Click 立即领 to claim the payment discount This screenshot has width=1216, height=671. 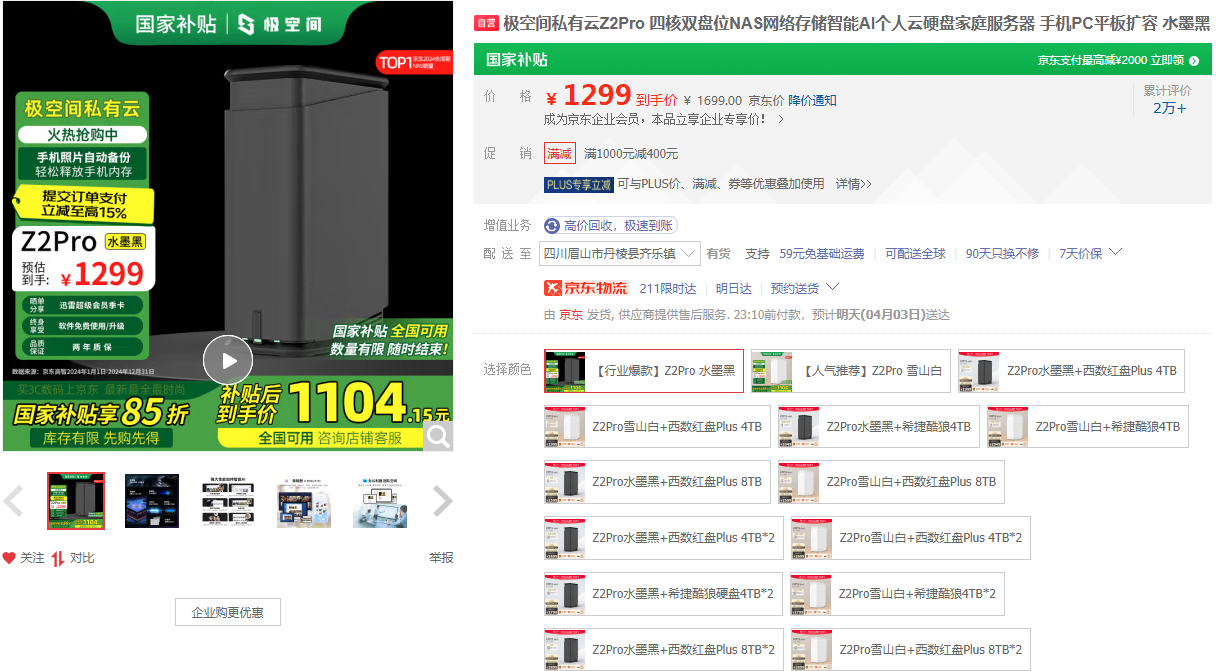pyautogui.click(x=1168, y=61)
